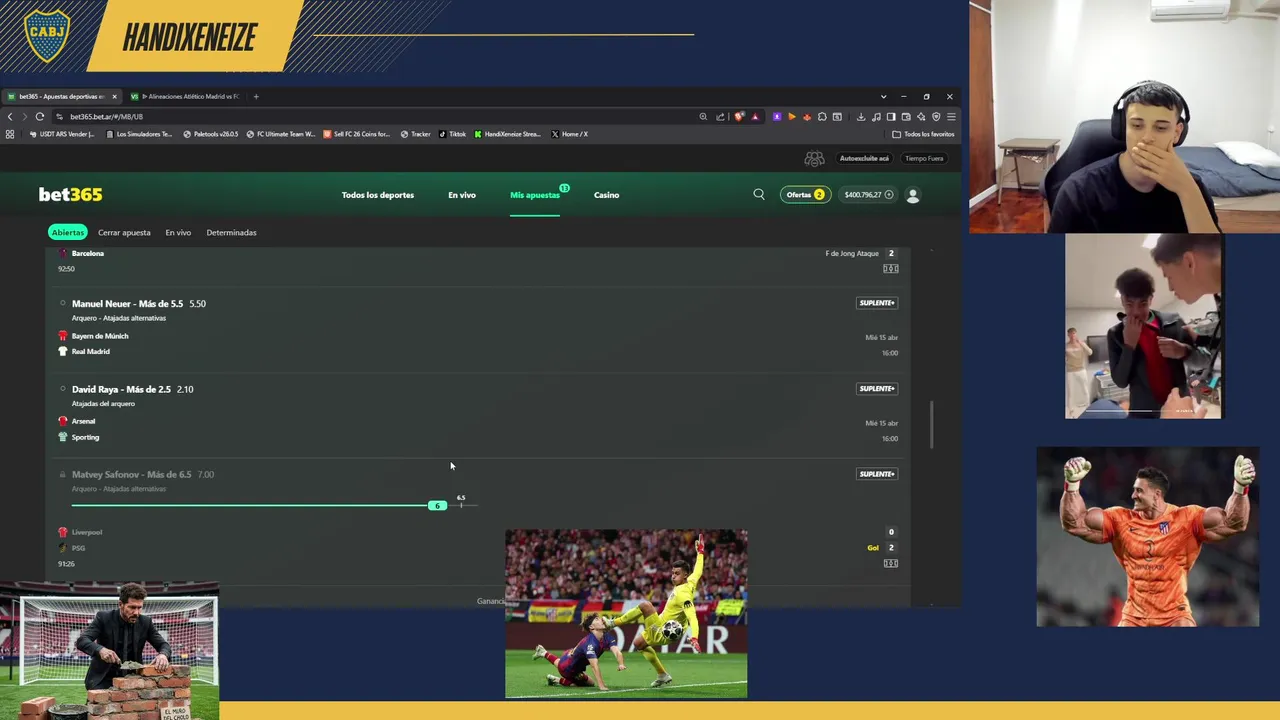Open pitch view icon for Liverpool PSG match
The height and width of the screenshot is (720, 1280).
[x=890, y=563]
